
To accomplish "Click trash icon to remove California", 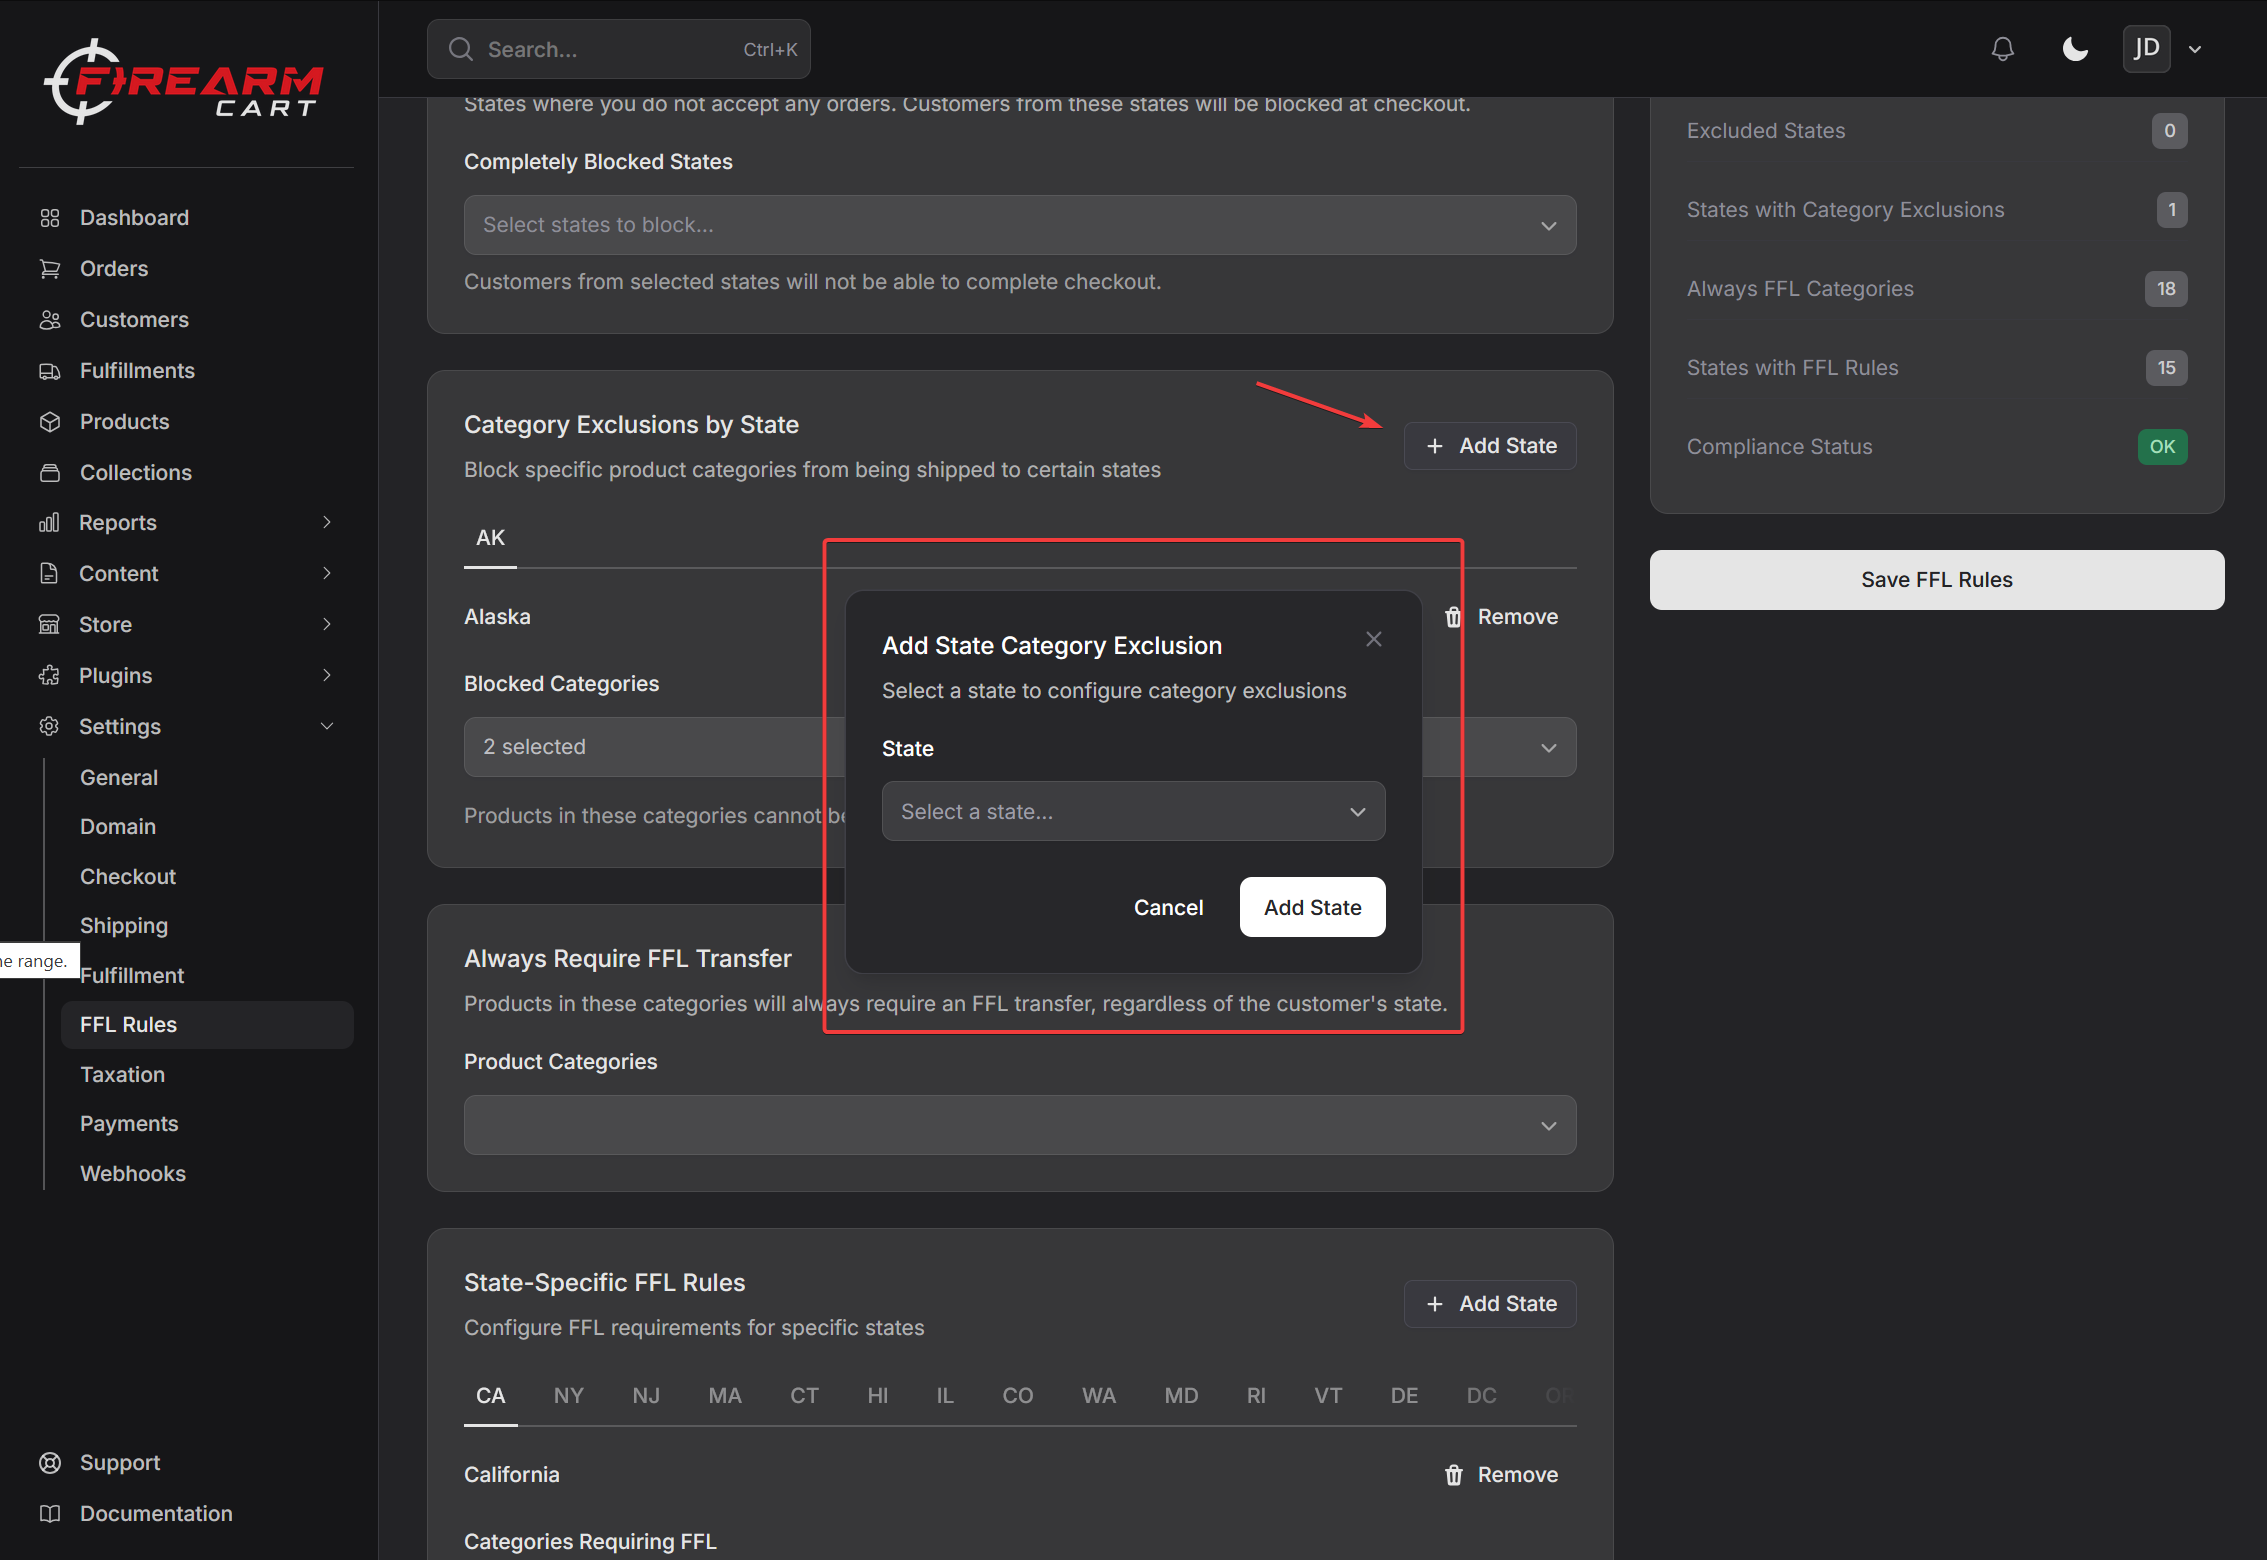I will click(1453, 1475).
